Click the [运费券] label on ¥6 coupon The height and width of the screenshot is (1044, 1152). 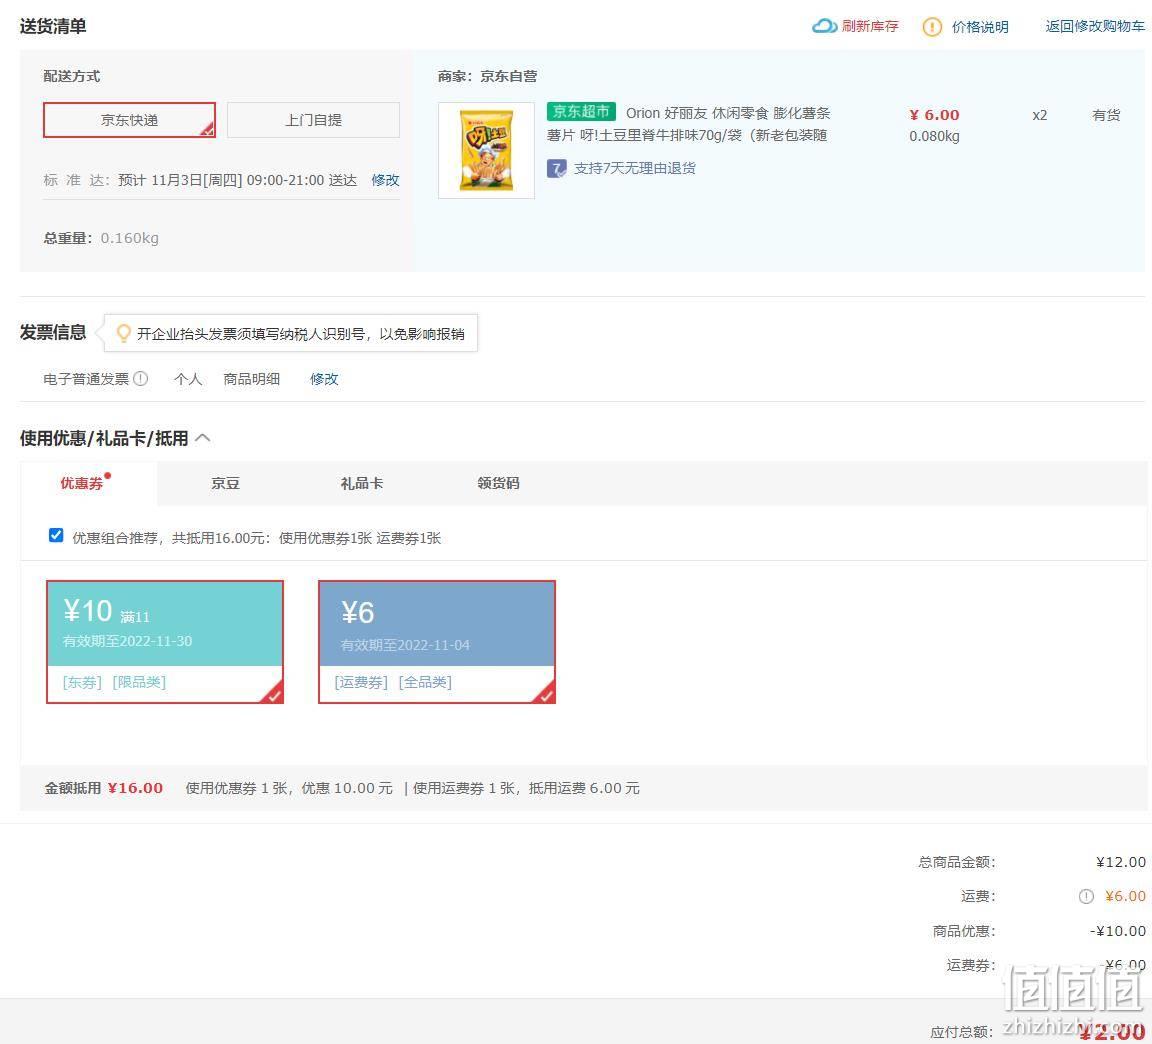(x=361, y=682)
